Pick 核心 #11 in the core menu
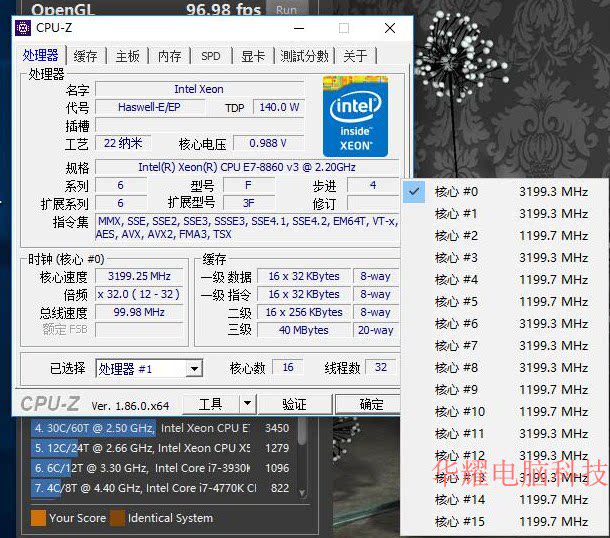The height and width of the screenshot is (538, 610). click(505, 433)
